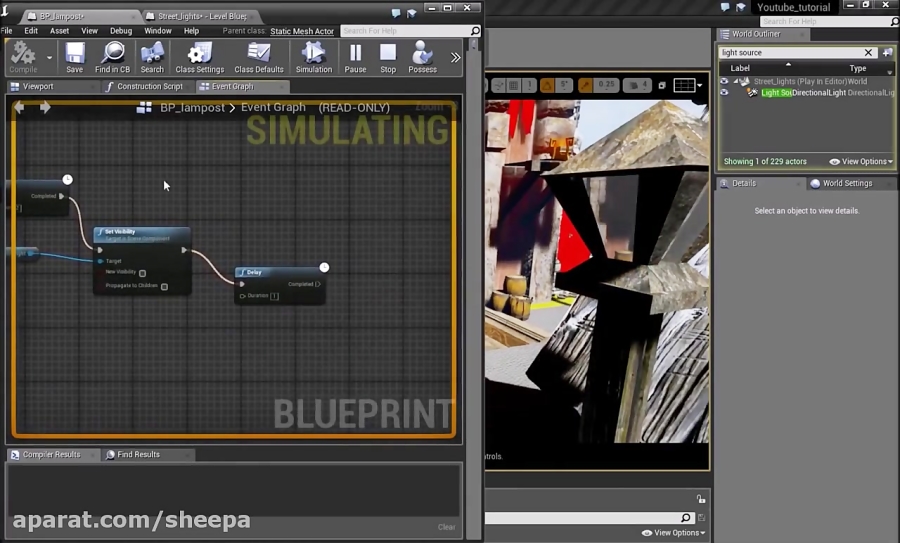Select the Light Source DirectionalLight row
Screen dimensions: 900x543
(806, 92)
